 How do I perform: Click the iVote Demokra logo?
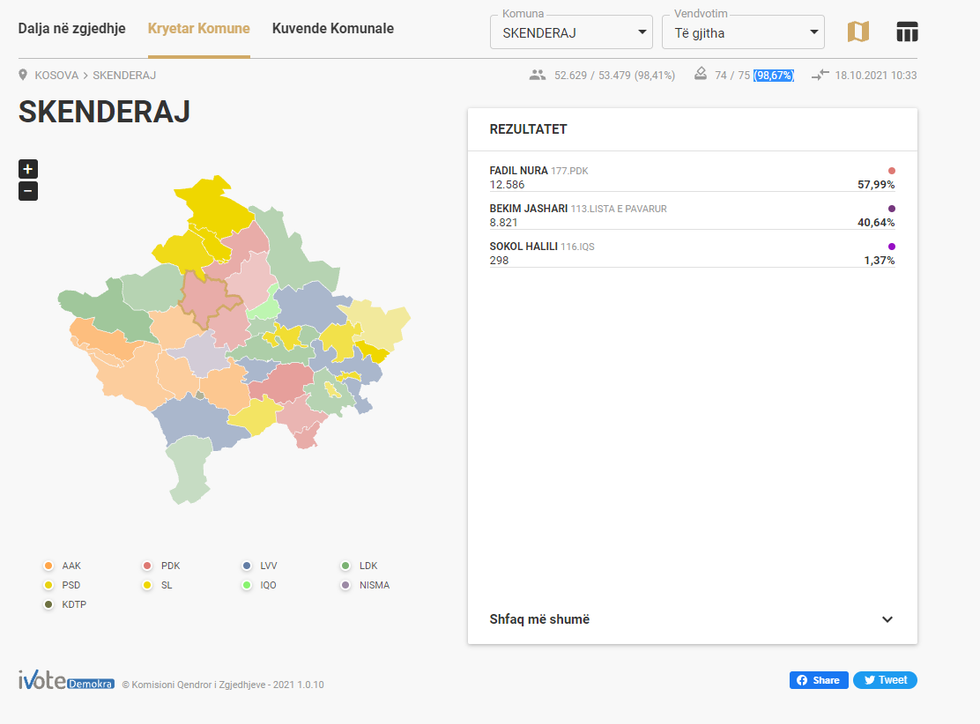[x=66, y=681]
